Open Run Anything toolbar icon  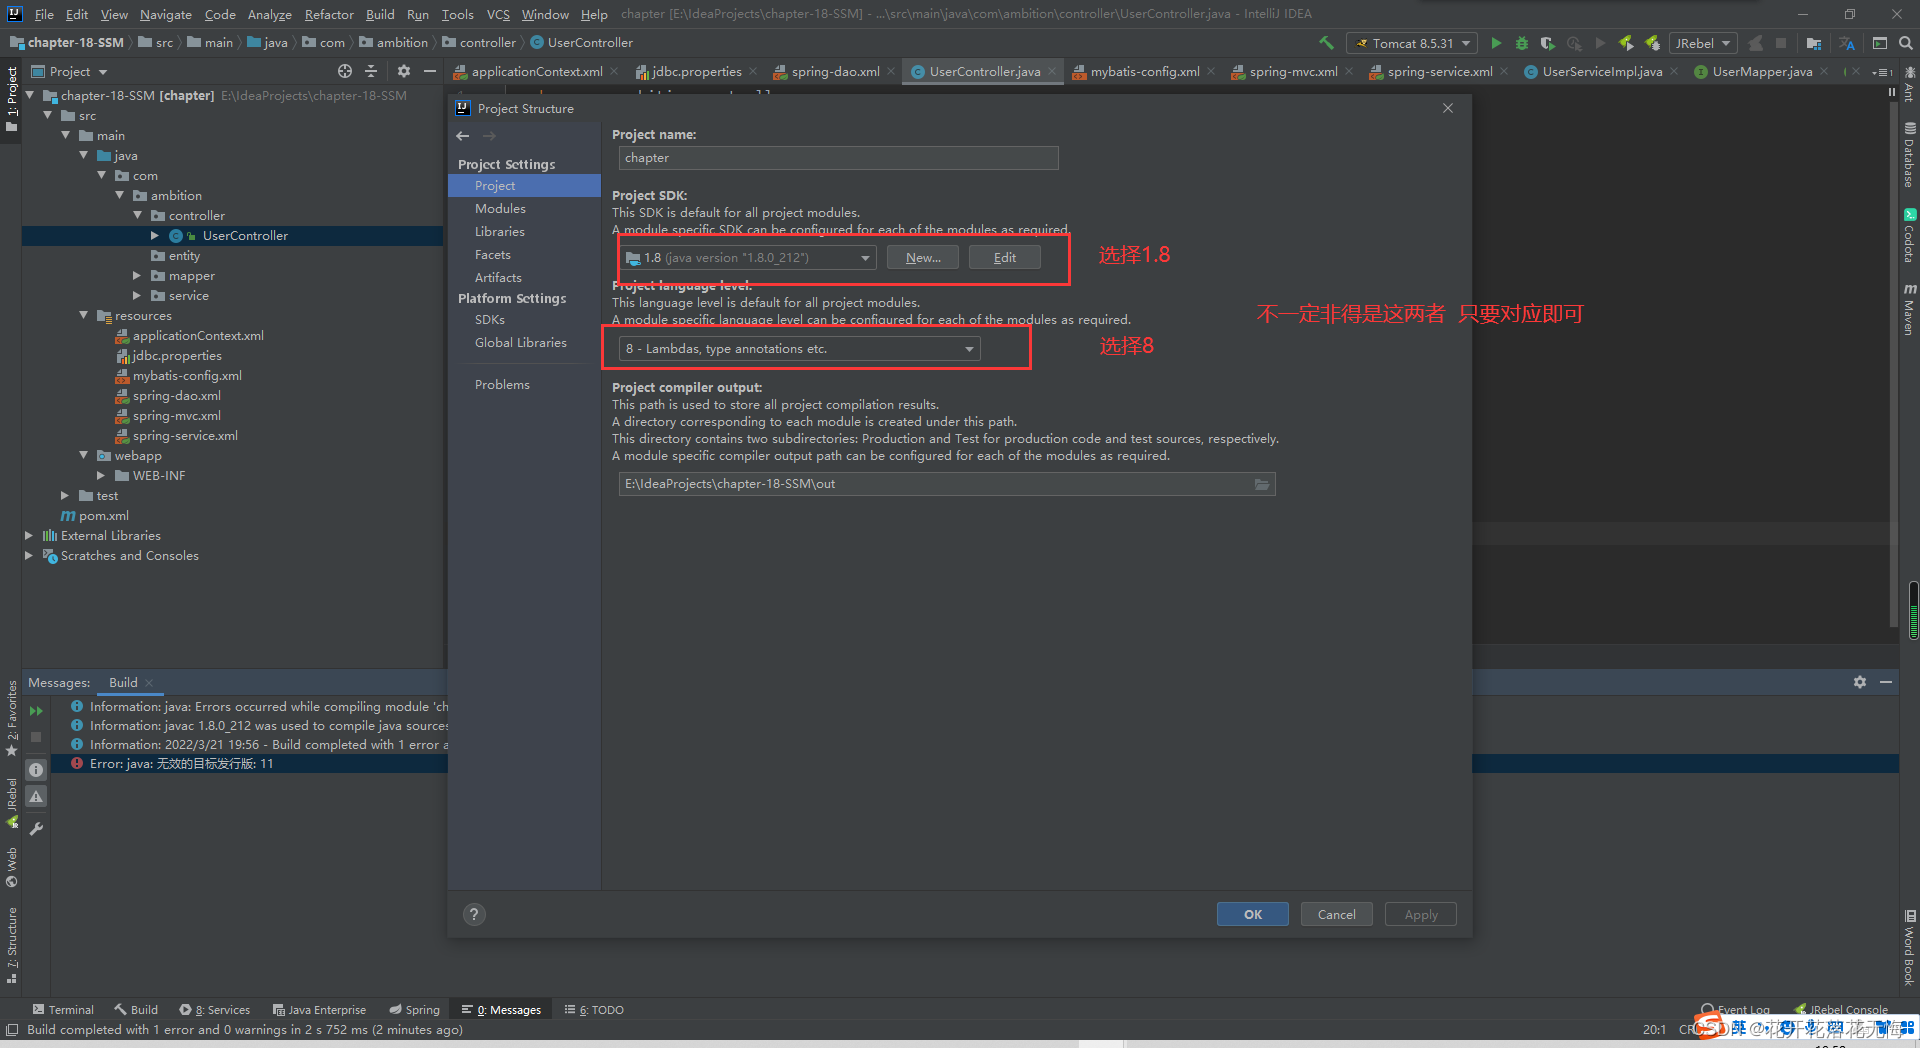tap(1880, 43)
